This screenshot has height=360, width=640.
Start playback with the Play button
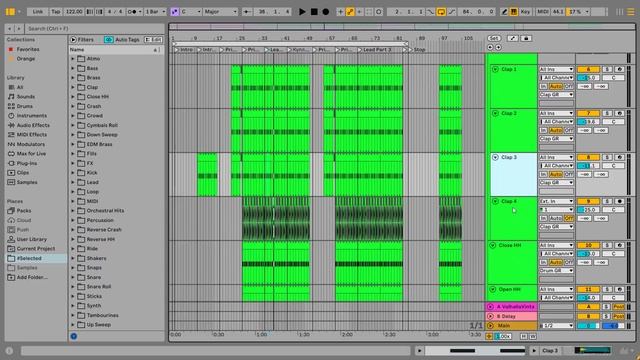click(x=302, y=12)
